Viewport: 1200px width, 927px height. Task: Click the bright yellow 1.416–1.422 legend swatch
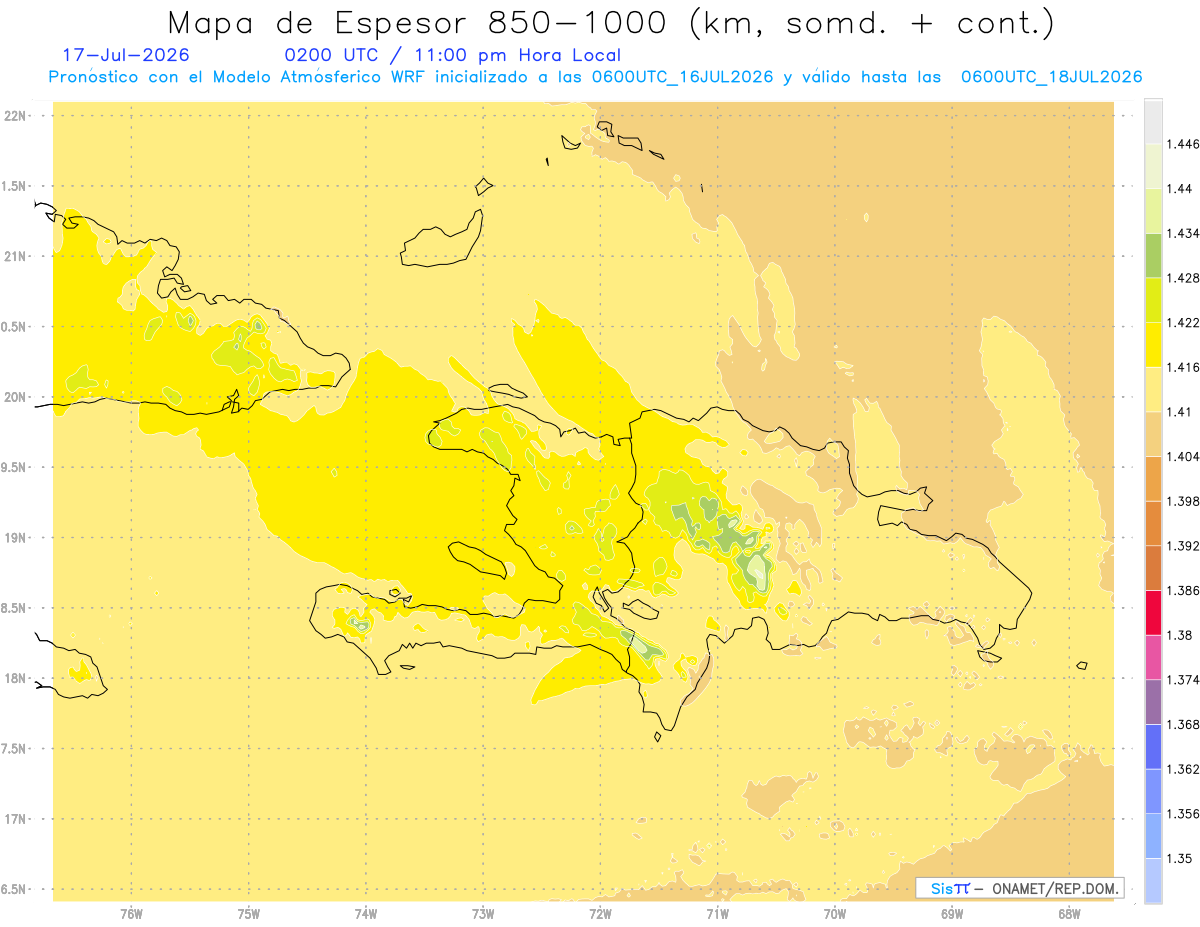[x=1153, y=345]
